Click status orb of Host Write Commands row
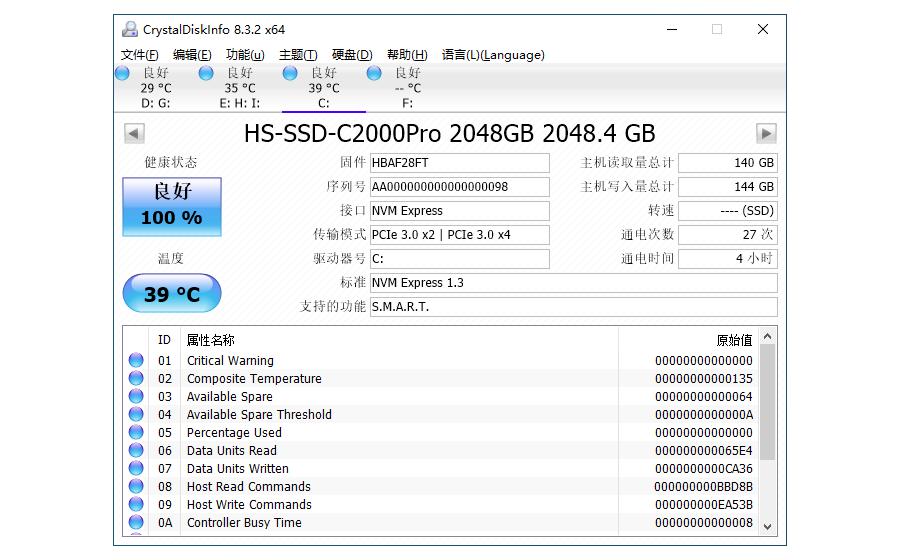The image size is (900, 560). click(136, 504)
